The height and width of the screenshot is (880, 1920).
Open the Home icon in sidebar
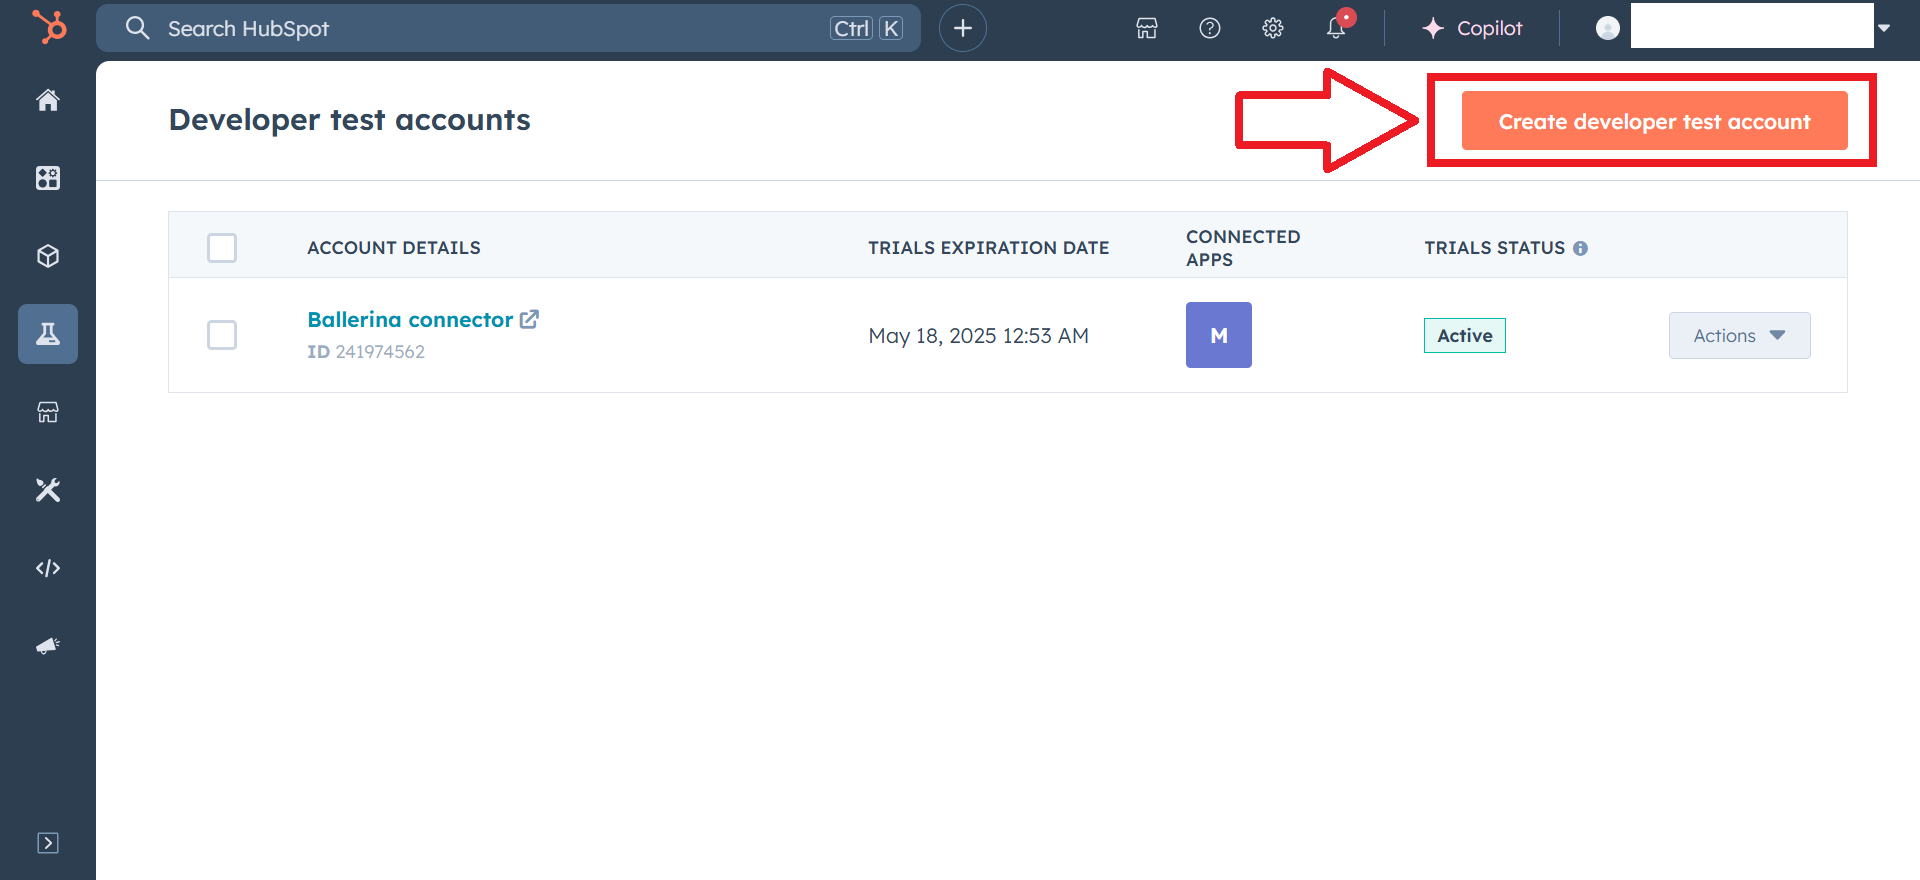[48, 100]
